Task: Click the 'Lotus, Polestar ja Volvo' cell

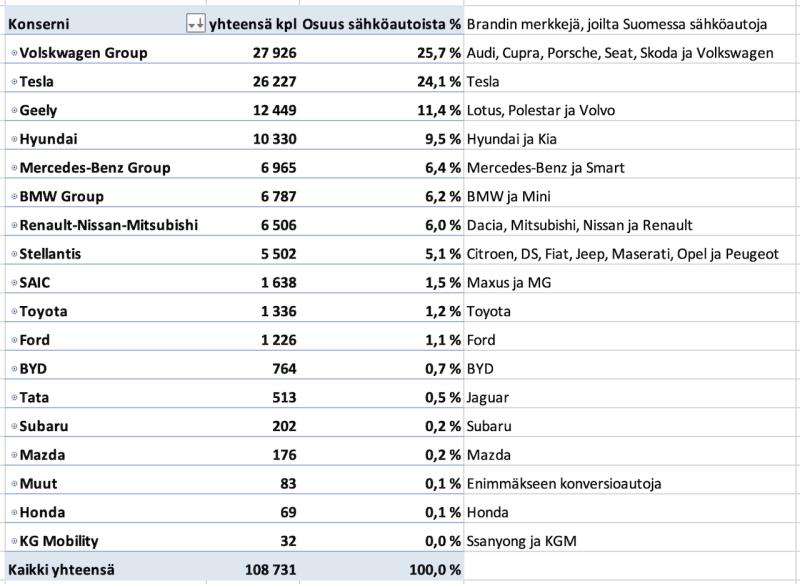Action: click(540, 111)
